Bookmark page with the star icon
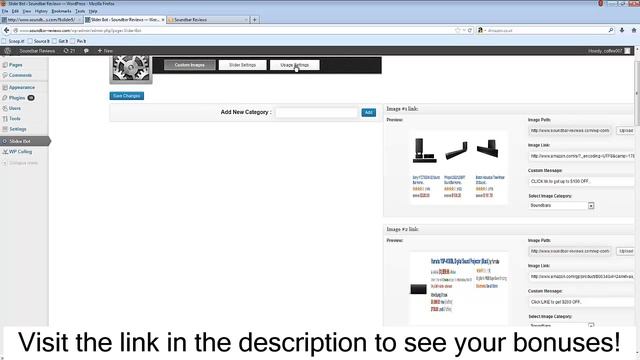640x360 pixels. coord(458,30)
